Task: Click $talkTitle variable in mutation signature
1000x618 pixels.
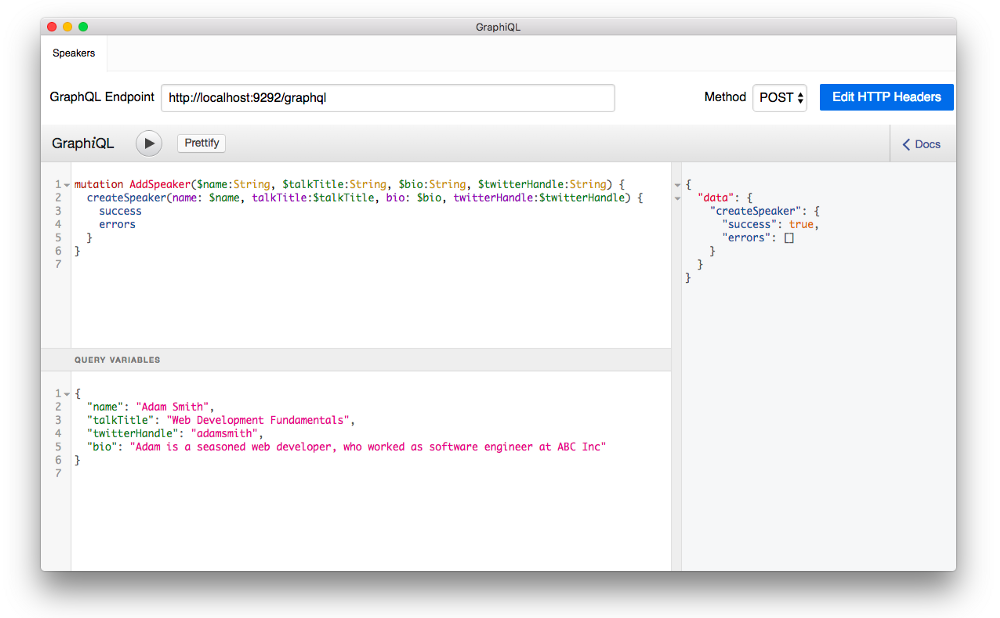Action: tap(313, 184)
